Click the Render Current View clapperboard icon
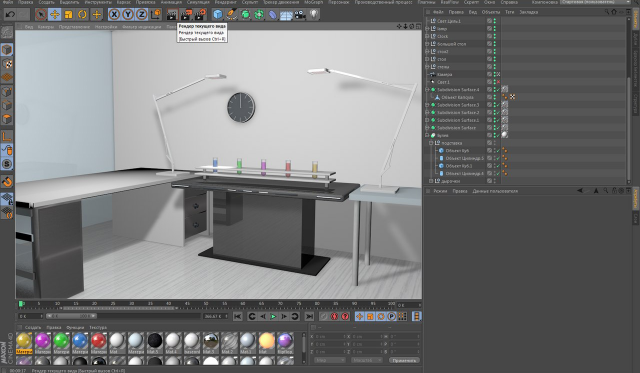Viewport: 640px width, 373px height. (172, 15)
